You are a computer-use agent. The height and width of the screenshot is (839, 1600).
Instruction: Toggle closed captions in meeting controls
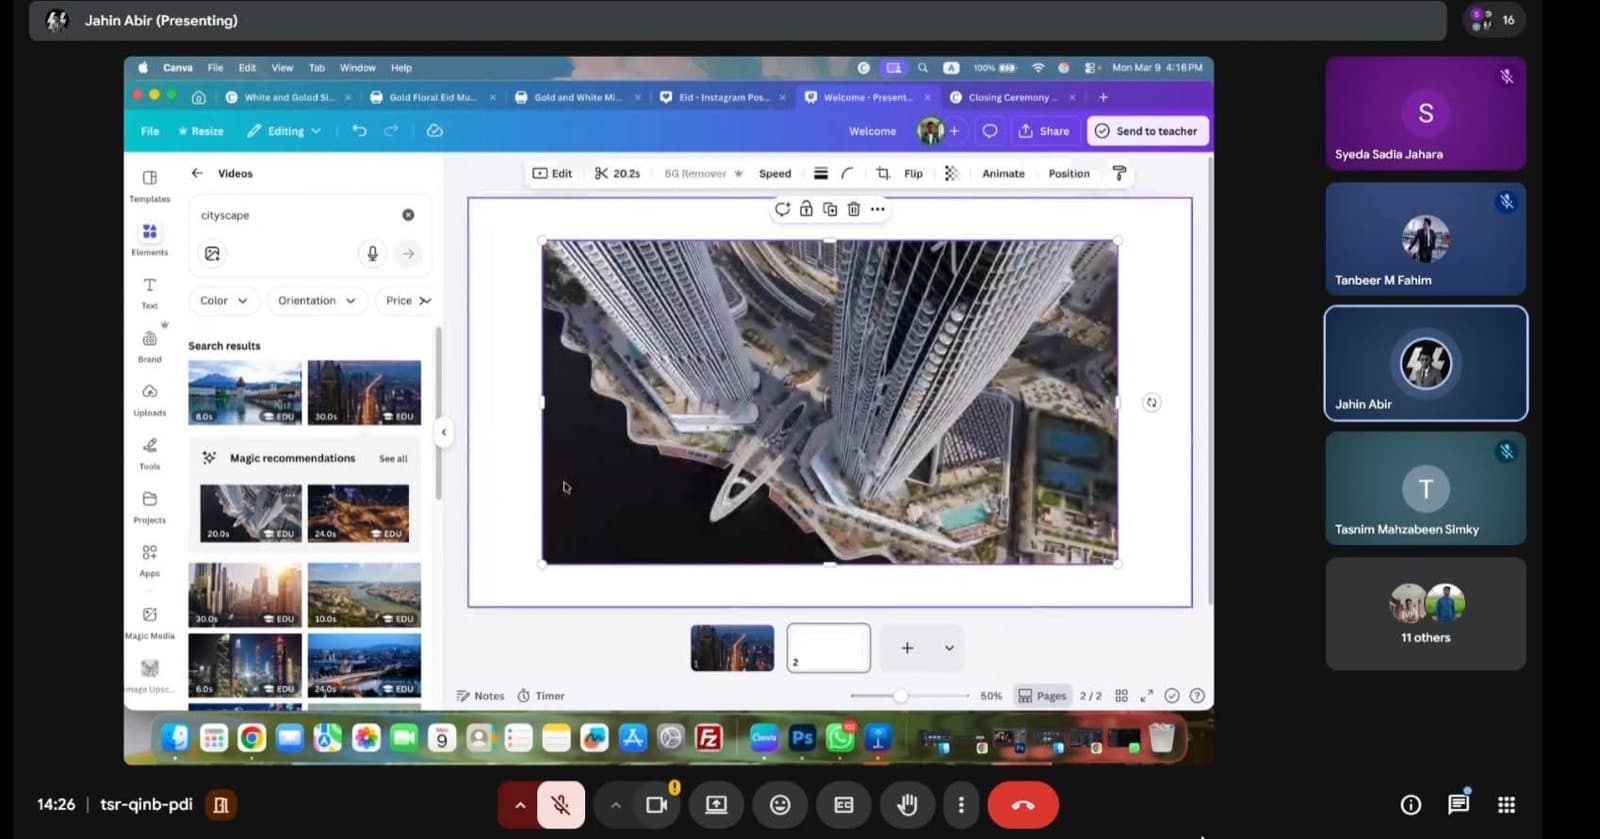(844, 805)
